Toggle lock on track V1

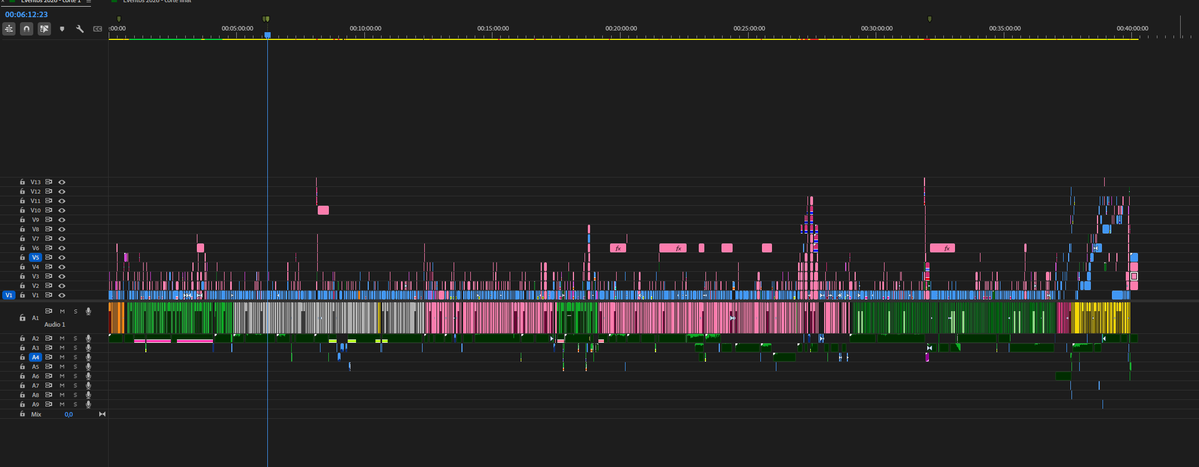pyautogui.click(x=23, y=295)
